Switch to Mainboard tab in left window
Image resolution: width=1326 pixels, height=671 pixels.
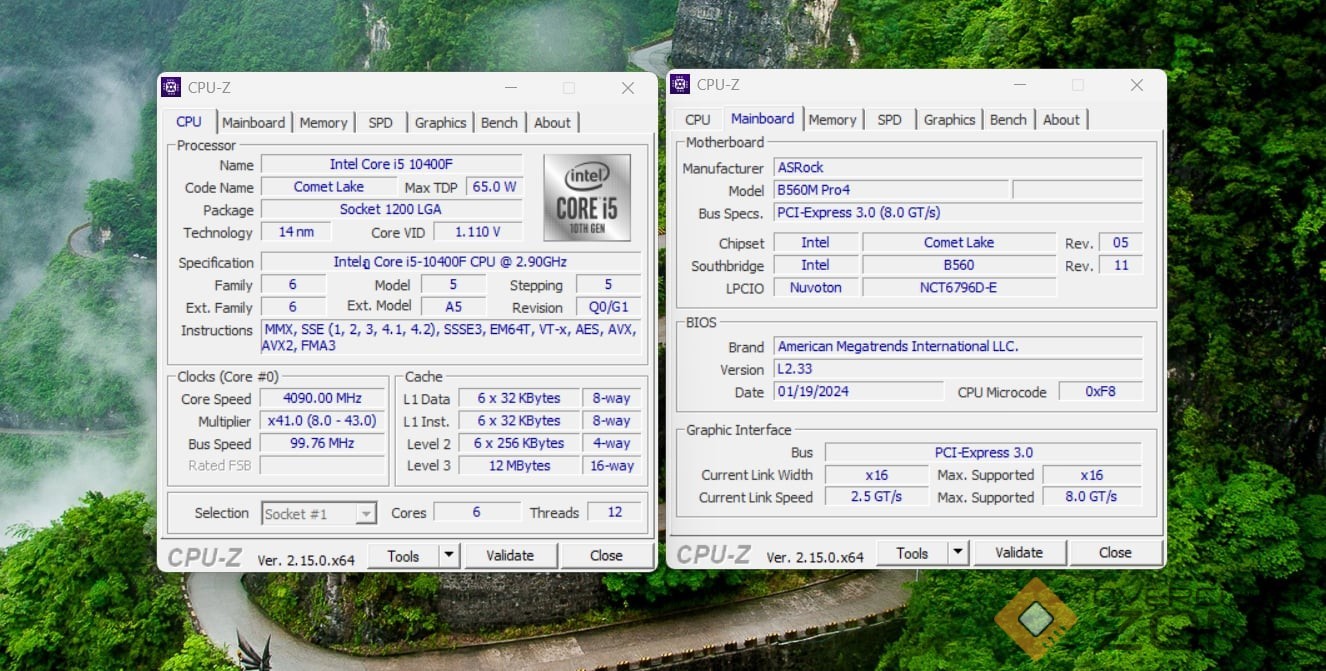[x=253, y=123]
